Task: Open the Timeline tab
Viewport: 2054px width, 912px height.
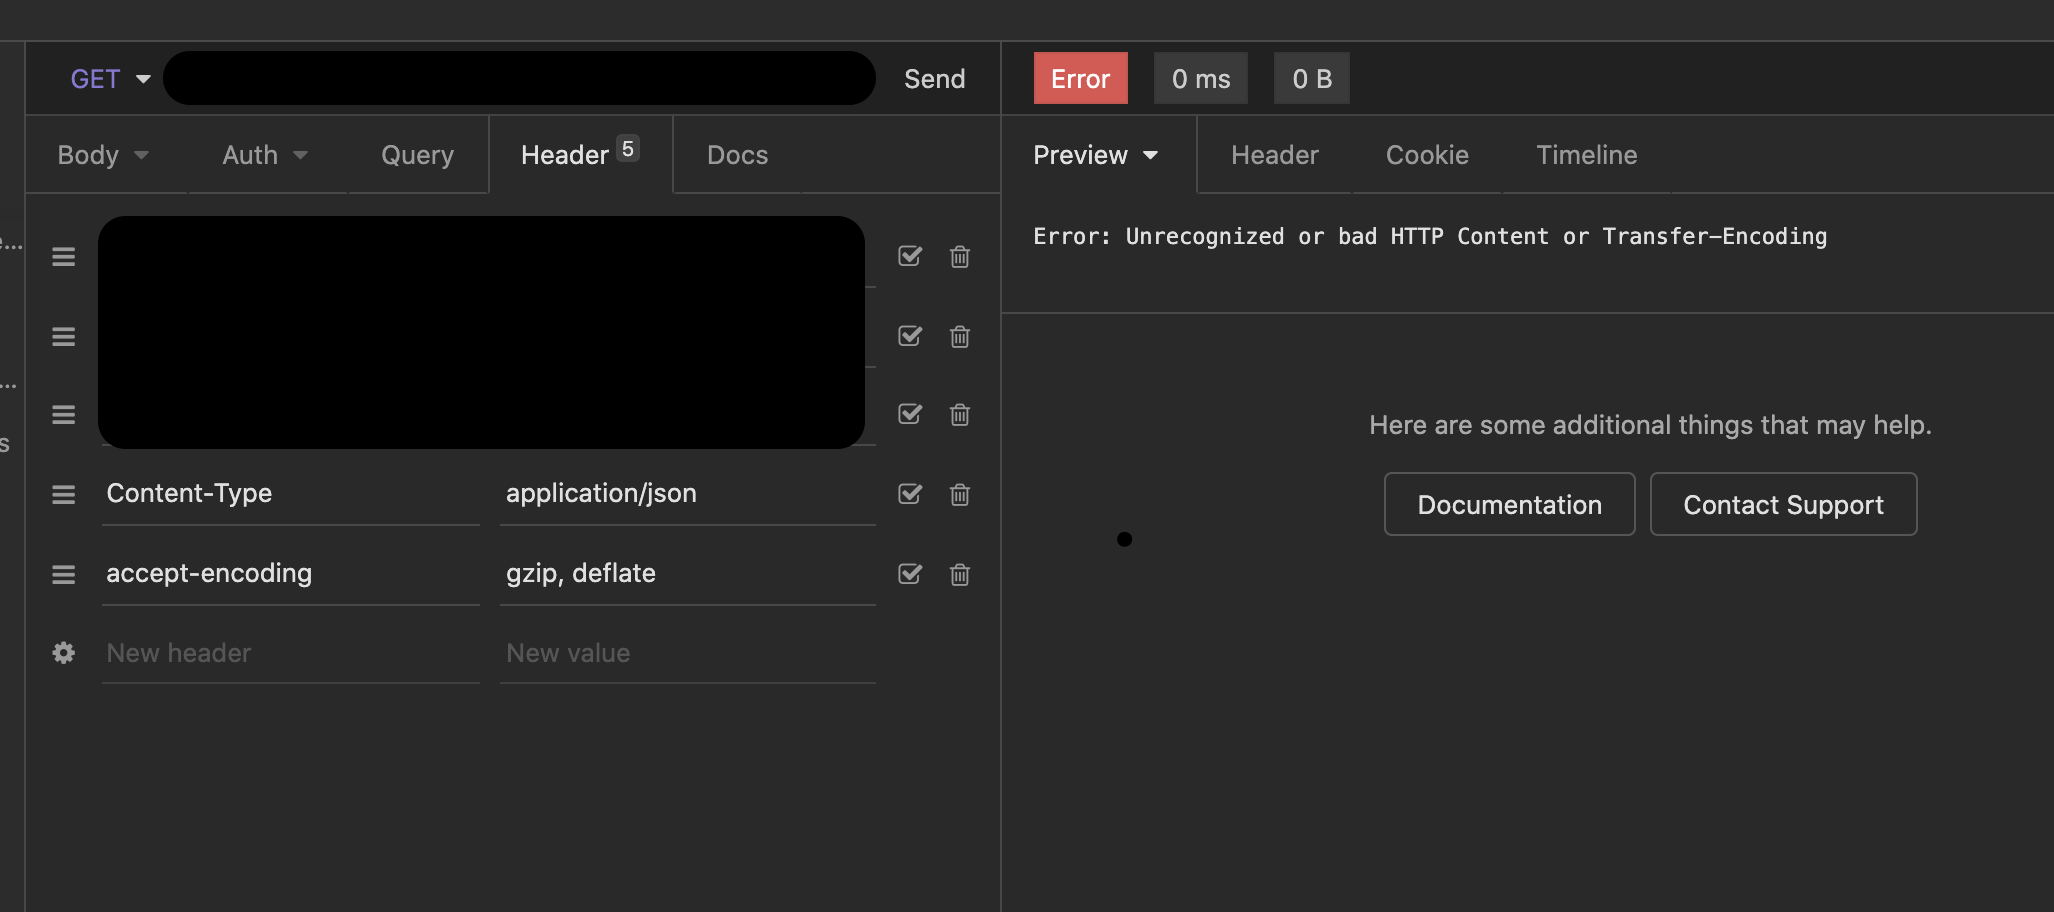Action: click(x=1586, y=155)
